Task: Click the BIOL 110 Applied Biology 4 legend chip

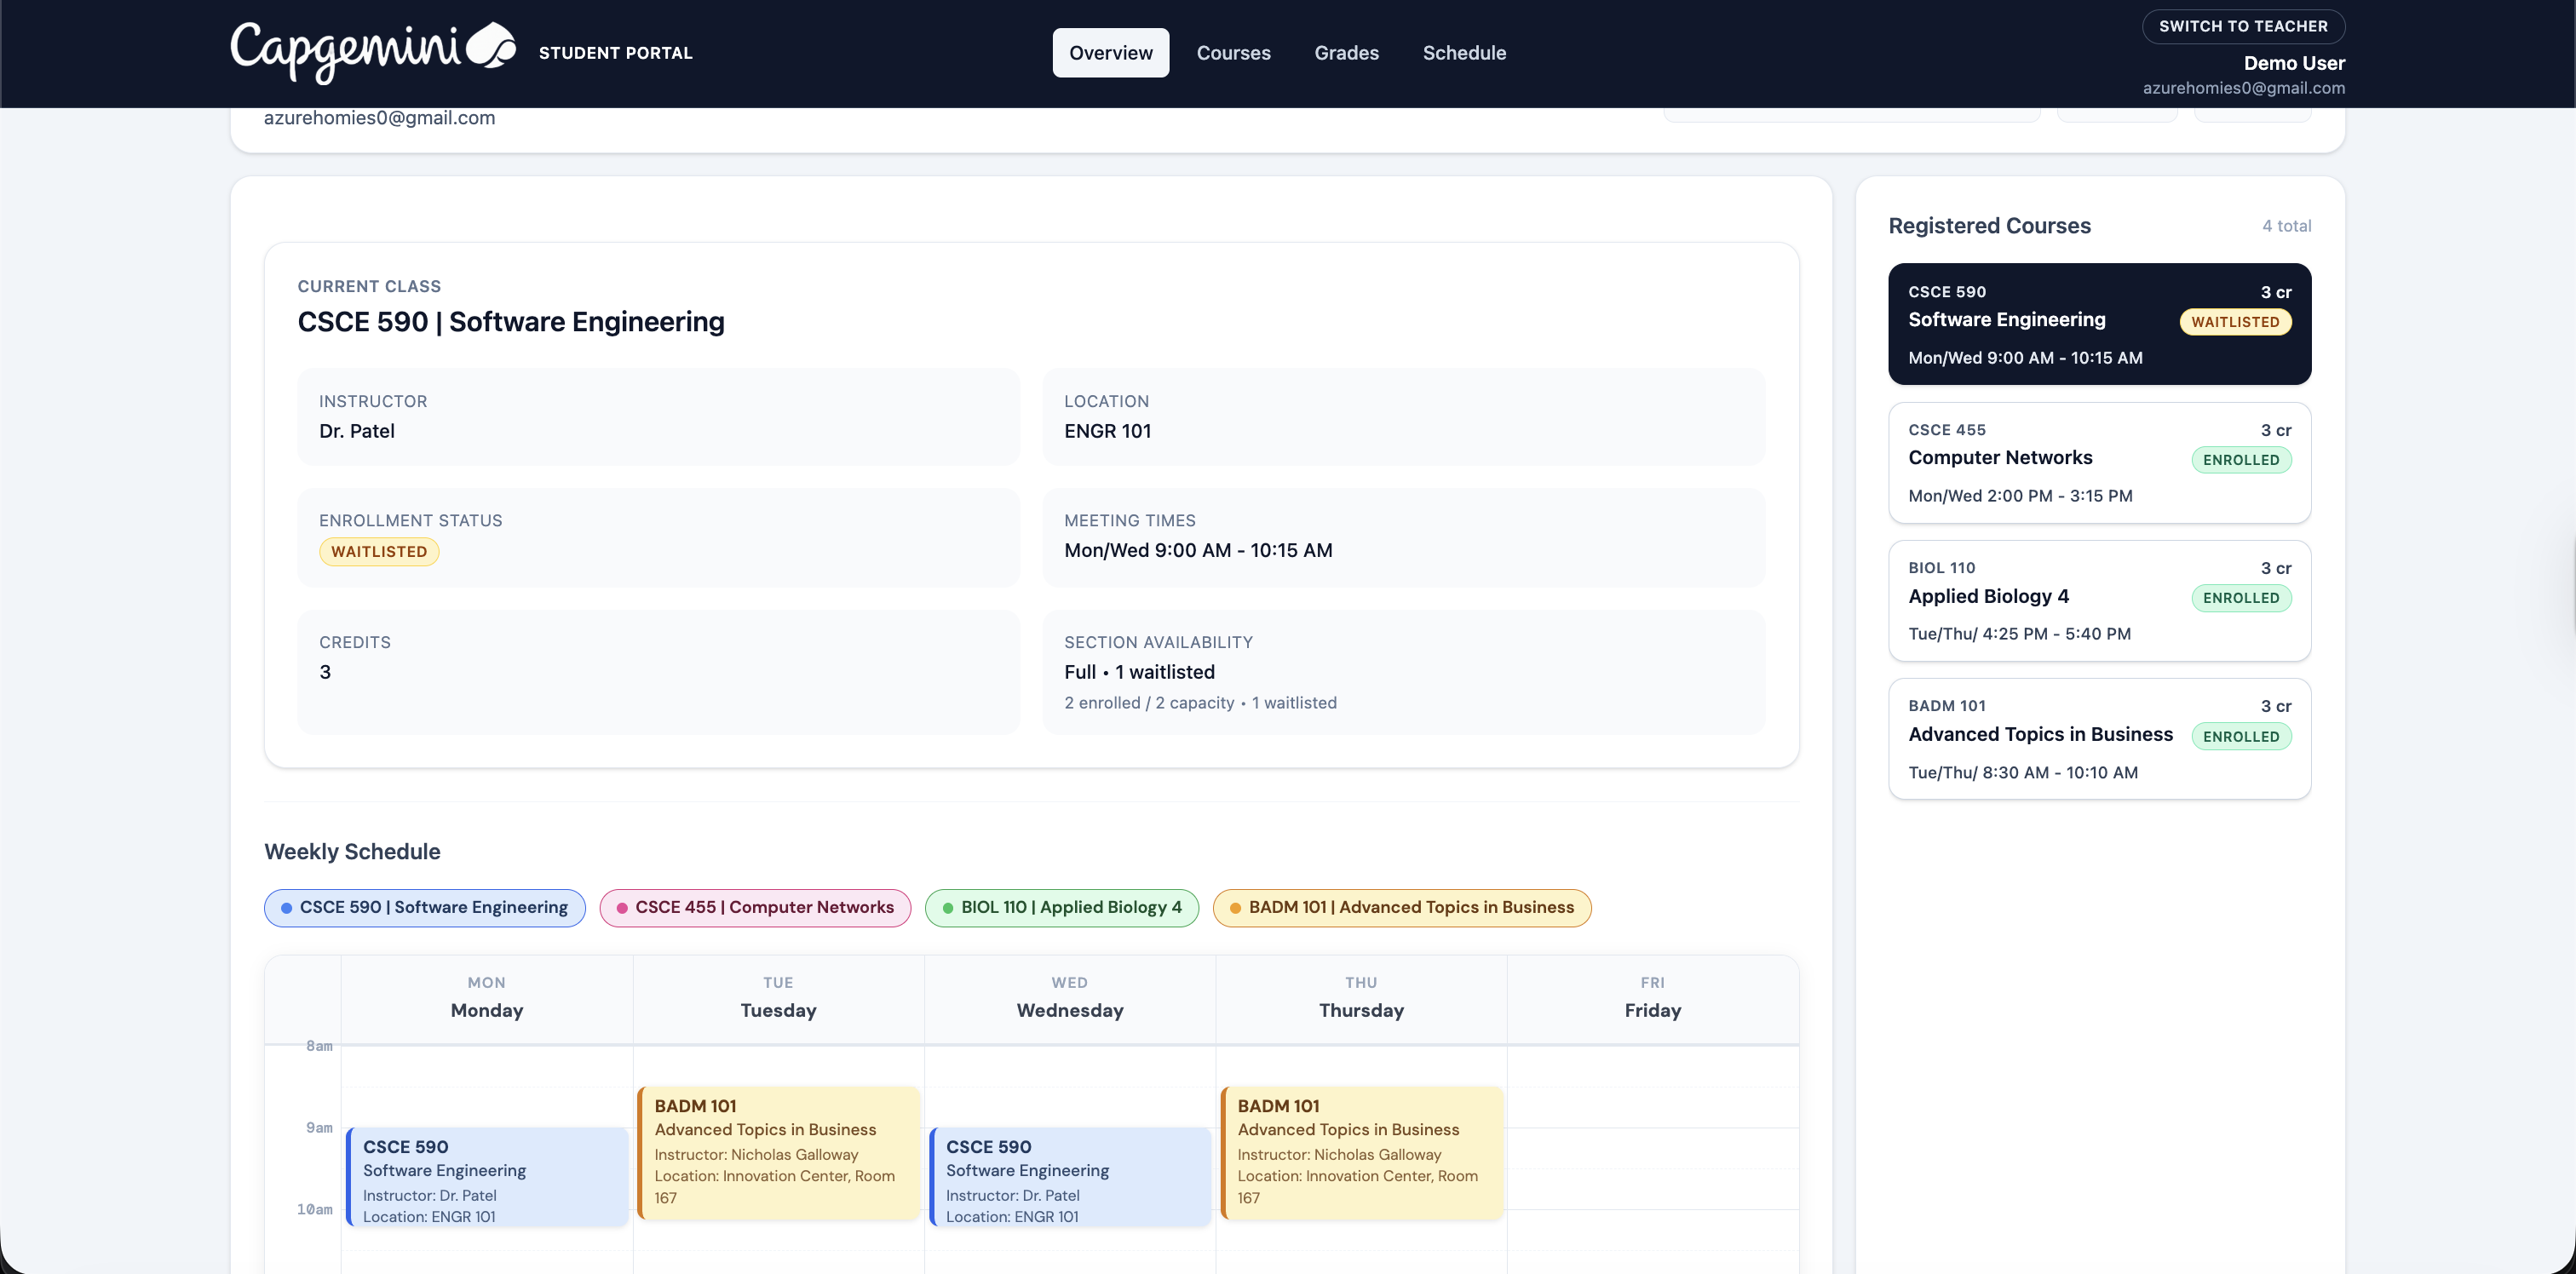Action: pos(1061,908)
